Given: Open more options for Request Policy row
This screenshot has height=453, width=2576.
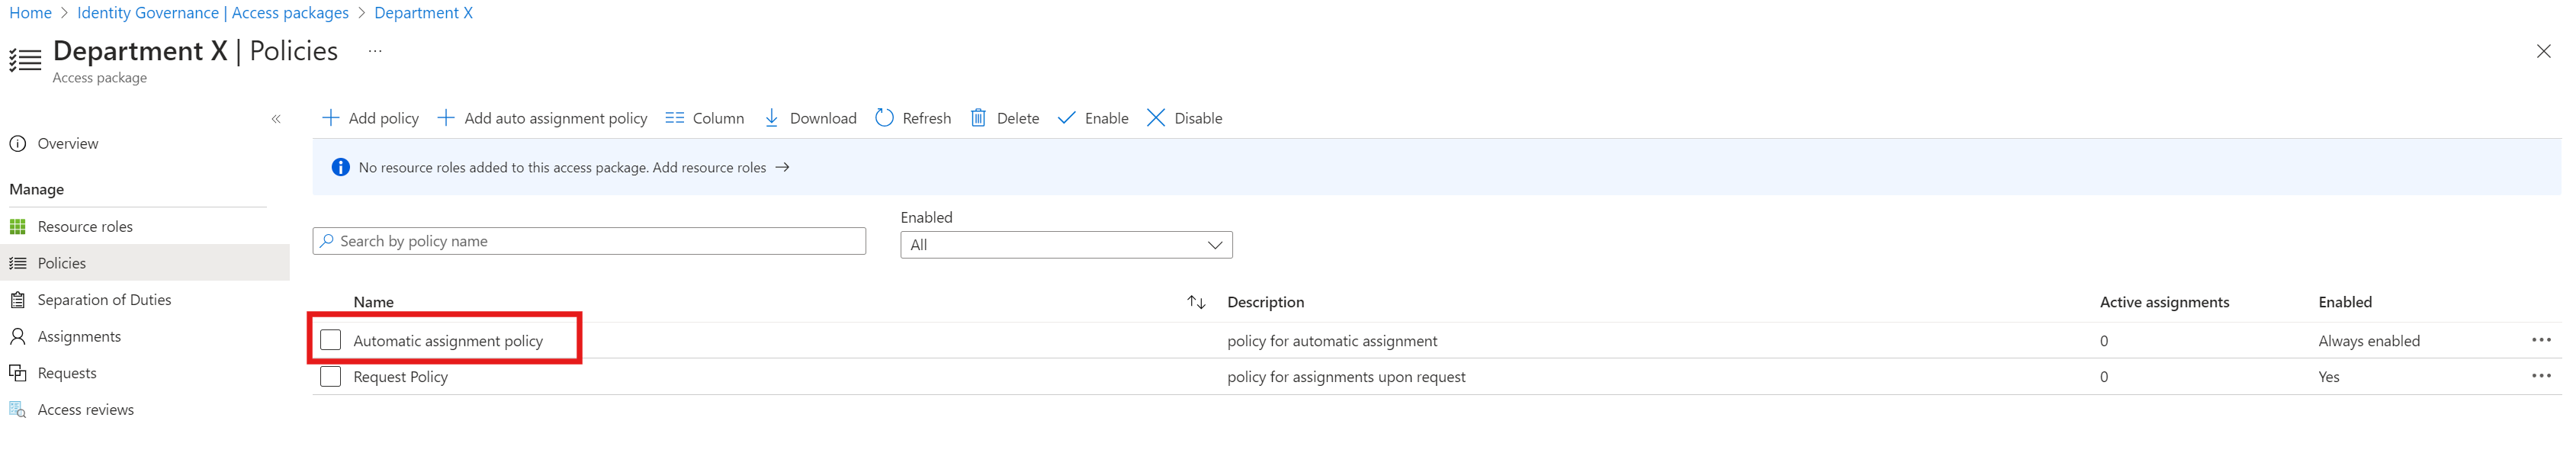Looking at the screenshot, I should pyautogui.click(x=2540, y=376).
